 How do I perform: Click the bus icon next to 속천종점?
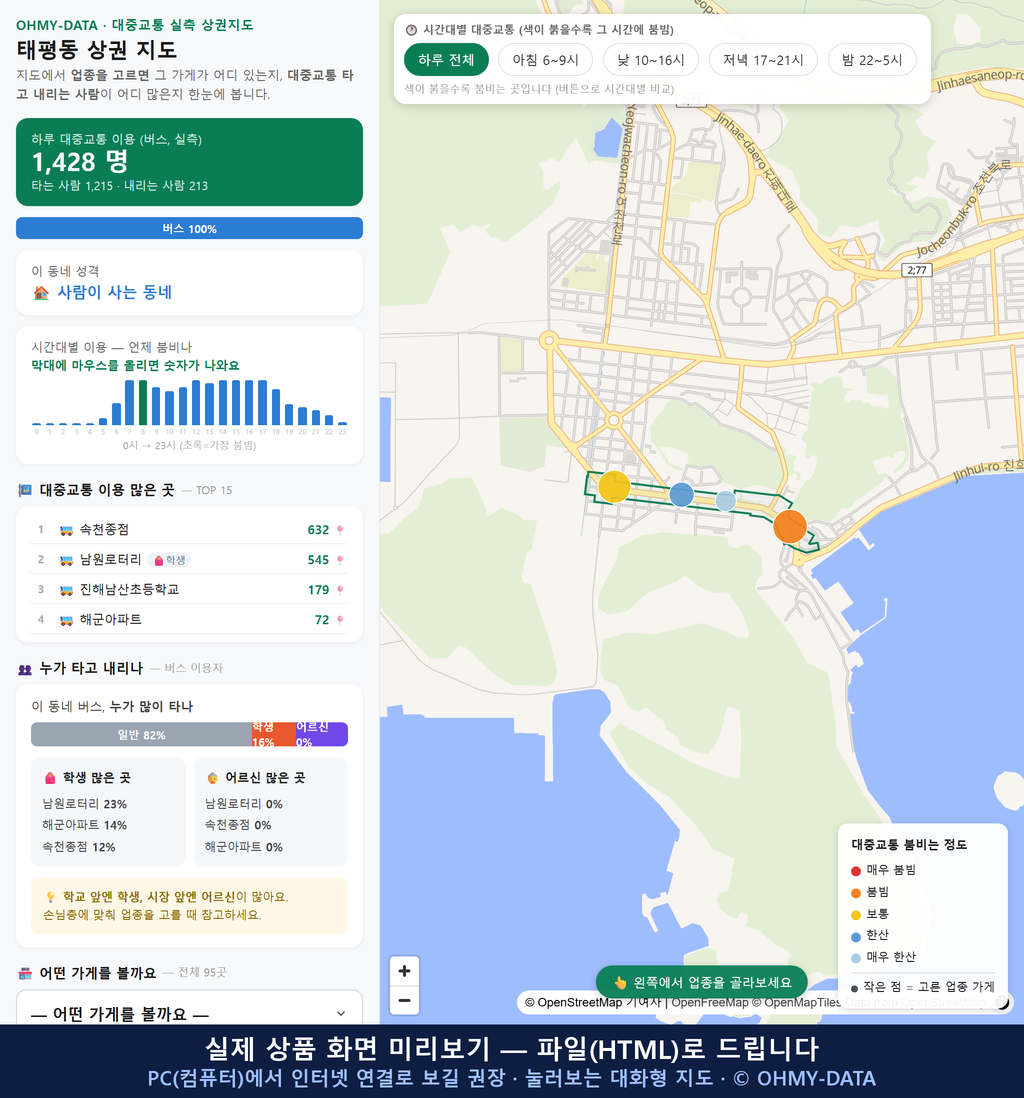pos(67,531)
